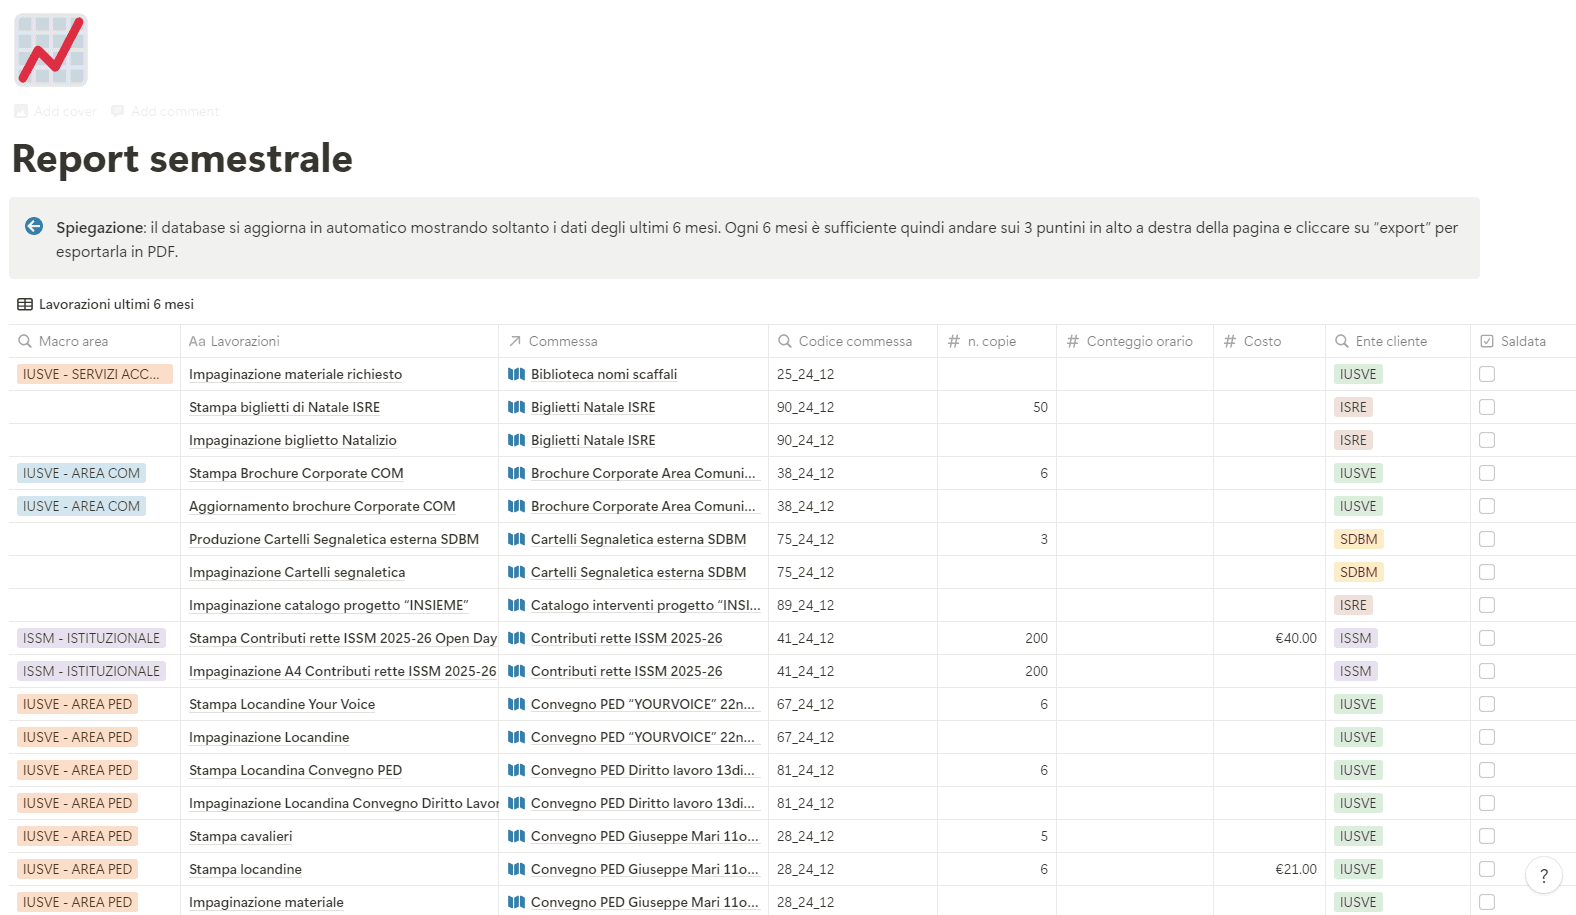Open the Macro area column header menu

pos(95,341)
